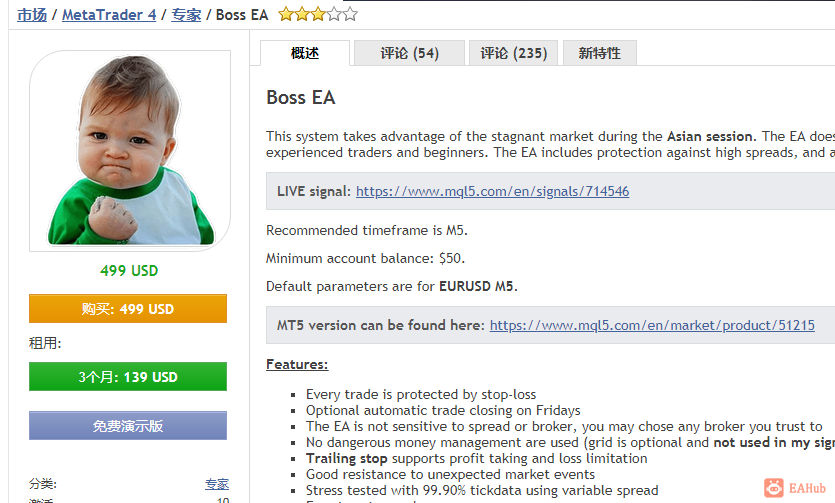Image resolution: width=835 pixels, height=503 pixels.
Task: Open the 新特性 tab
Action: click(600, 53)
